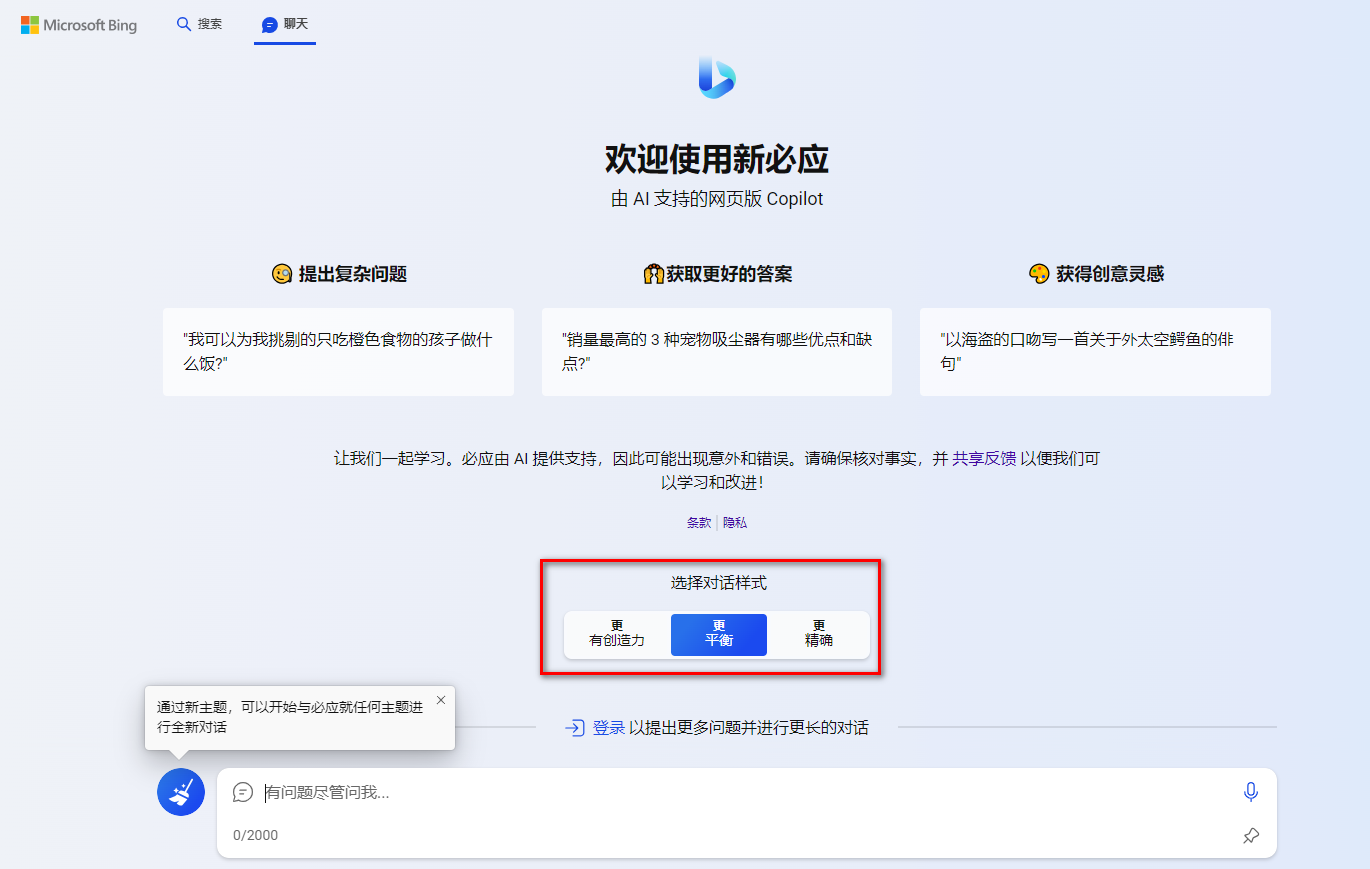Click the new topic broom icon
This screenshot has width=1370, height=869.
[181, 792]
